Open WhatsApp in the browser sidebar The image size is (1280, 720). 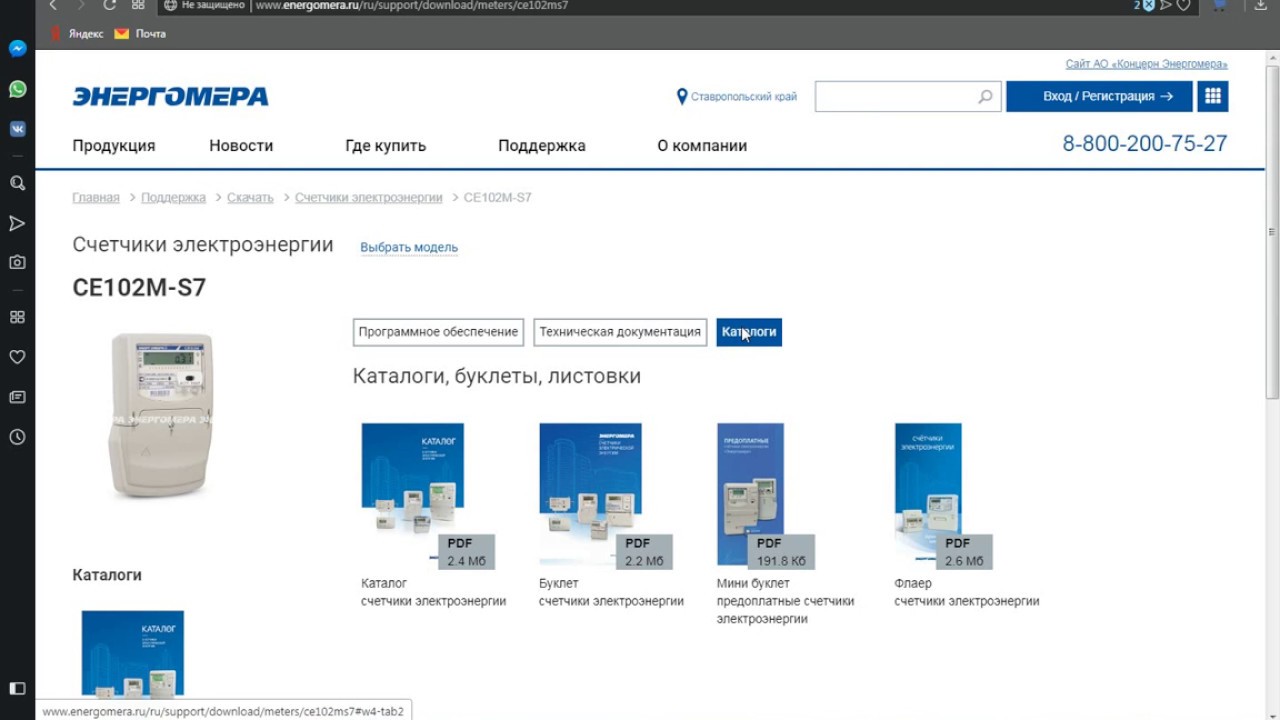[x=17, y=89]
